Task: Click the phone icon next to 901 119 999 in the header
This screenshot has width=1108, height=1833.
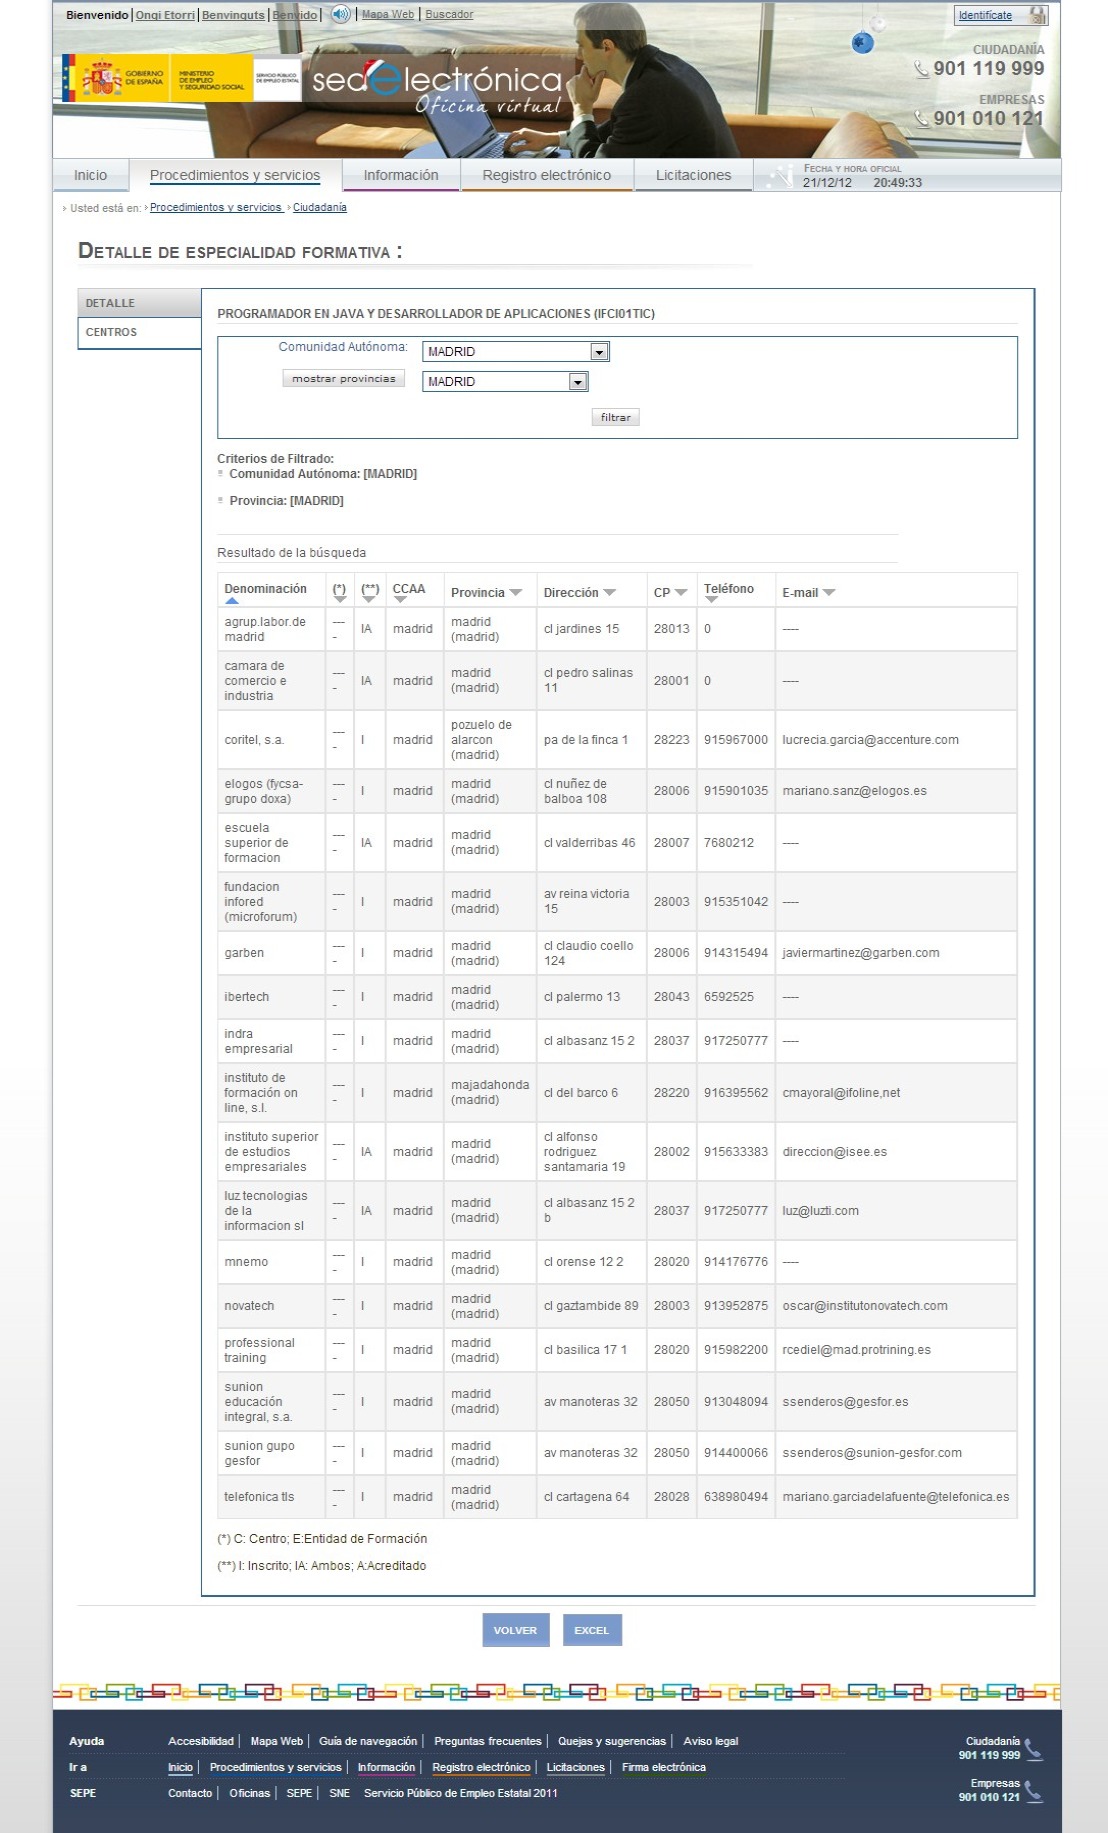Action: (921, 69)
